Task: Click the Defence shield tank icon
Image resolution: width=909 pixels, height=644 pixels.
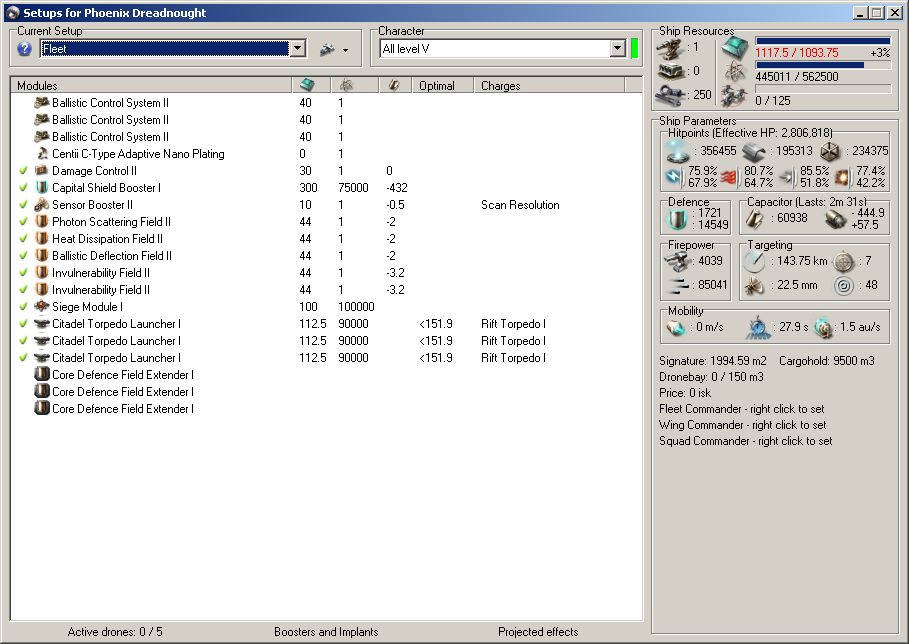Action: tap(677, 219)
